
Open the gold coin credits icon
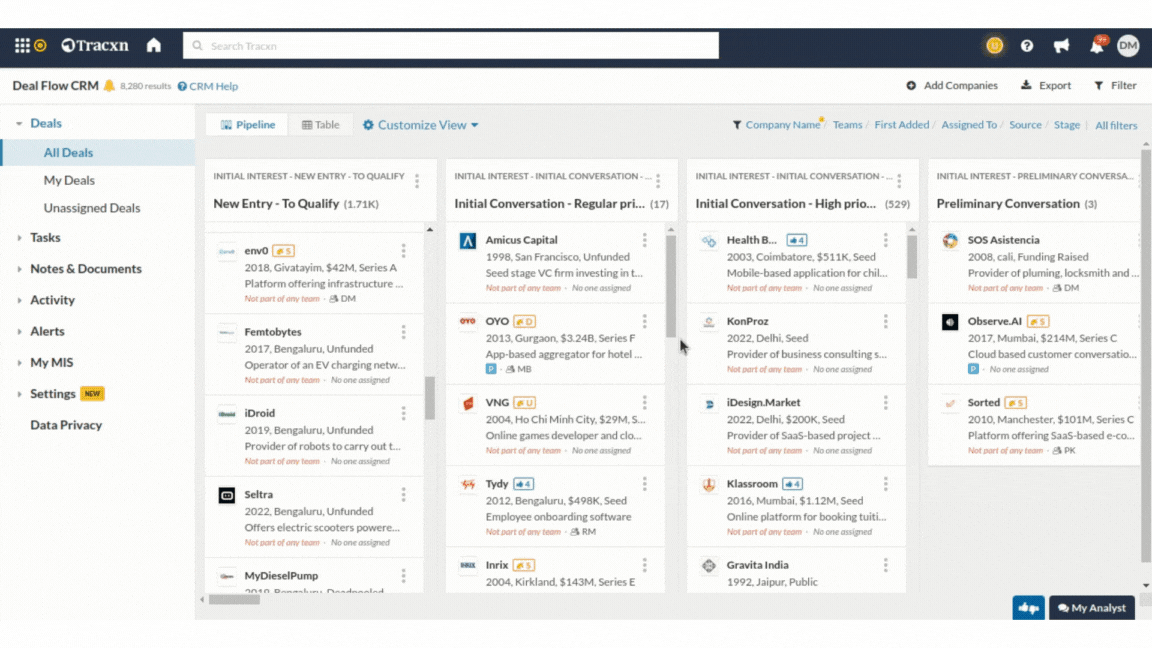pos(994,45)
